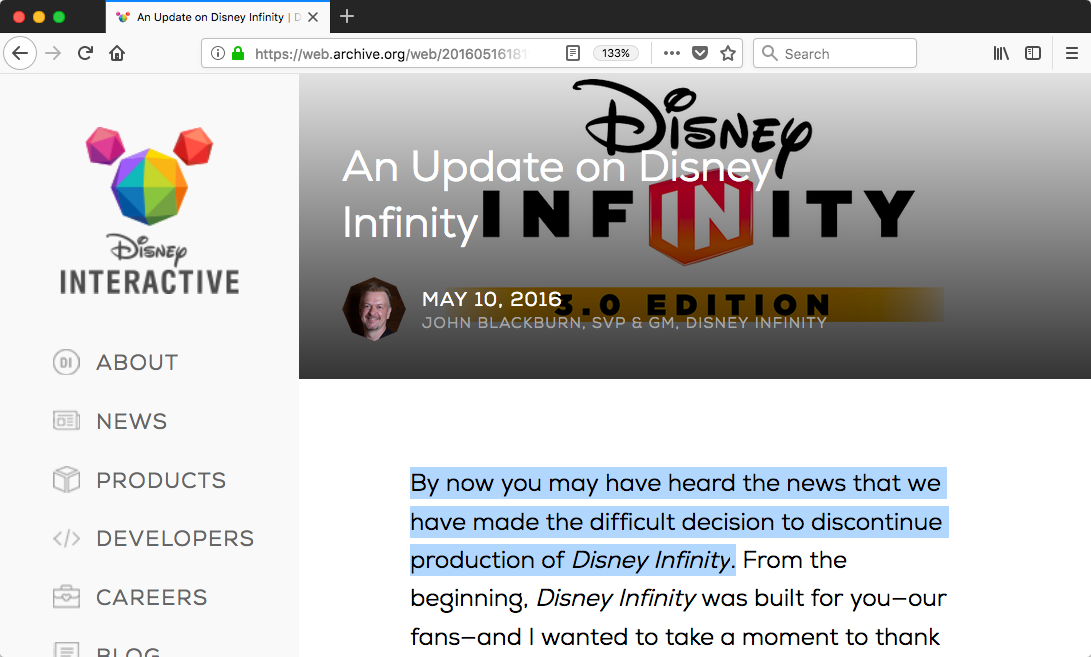The height and width of the screenshot is (657, 1091).
Task: Open a new tab with the plus button
Action: pyautogui.click(x=347, y=16)
